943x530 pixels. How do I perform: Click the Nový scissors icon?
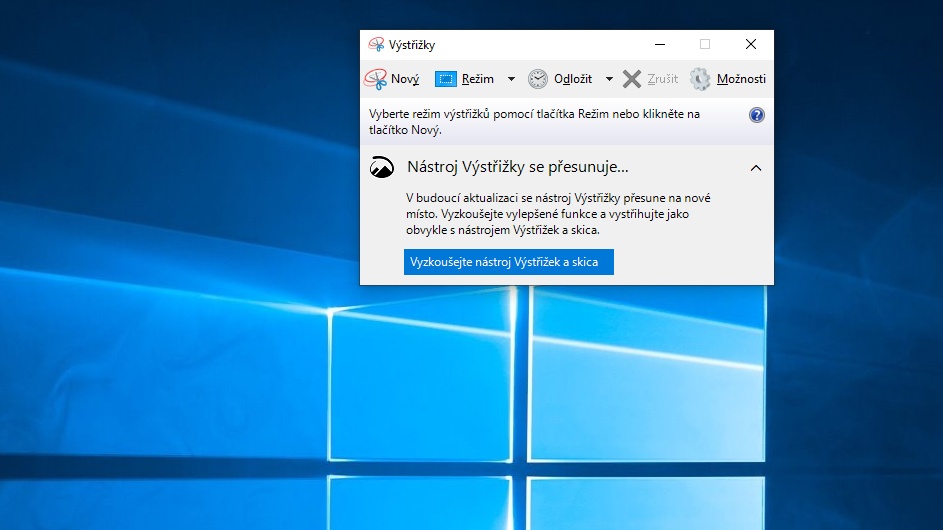tap(375, 79)
